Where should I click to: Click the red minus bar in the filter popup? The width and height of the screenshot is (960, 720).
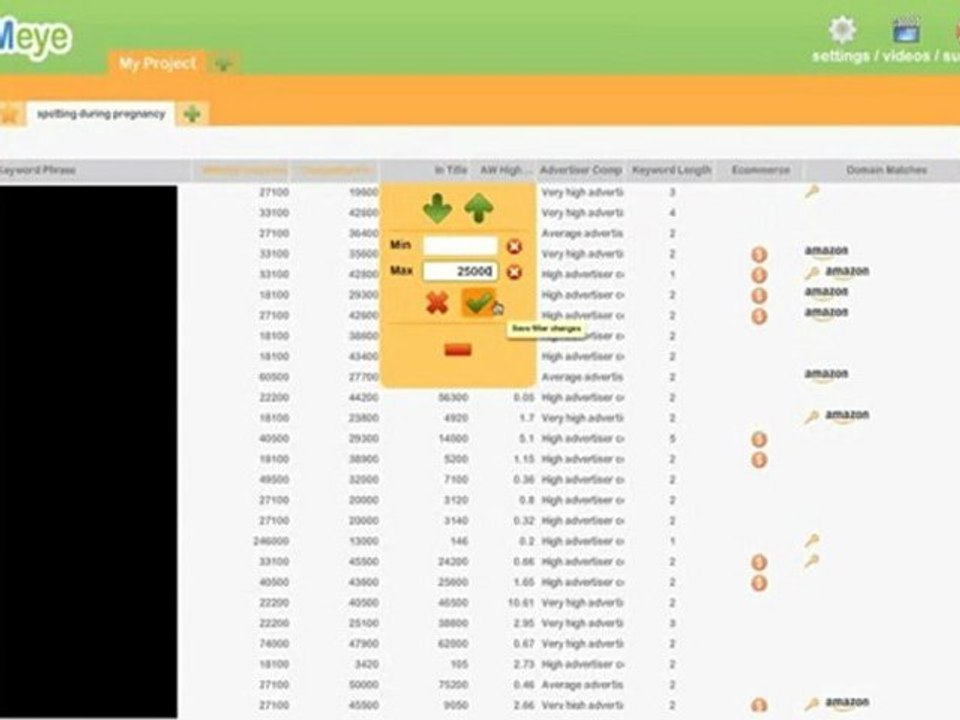457,350
